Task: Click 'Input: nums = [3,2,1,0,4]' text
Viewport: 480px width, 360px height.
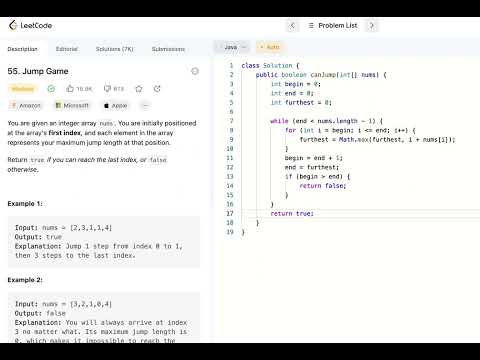Action: click(63, 304)
